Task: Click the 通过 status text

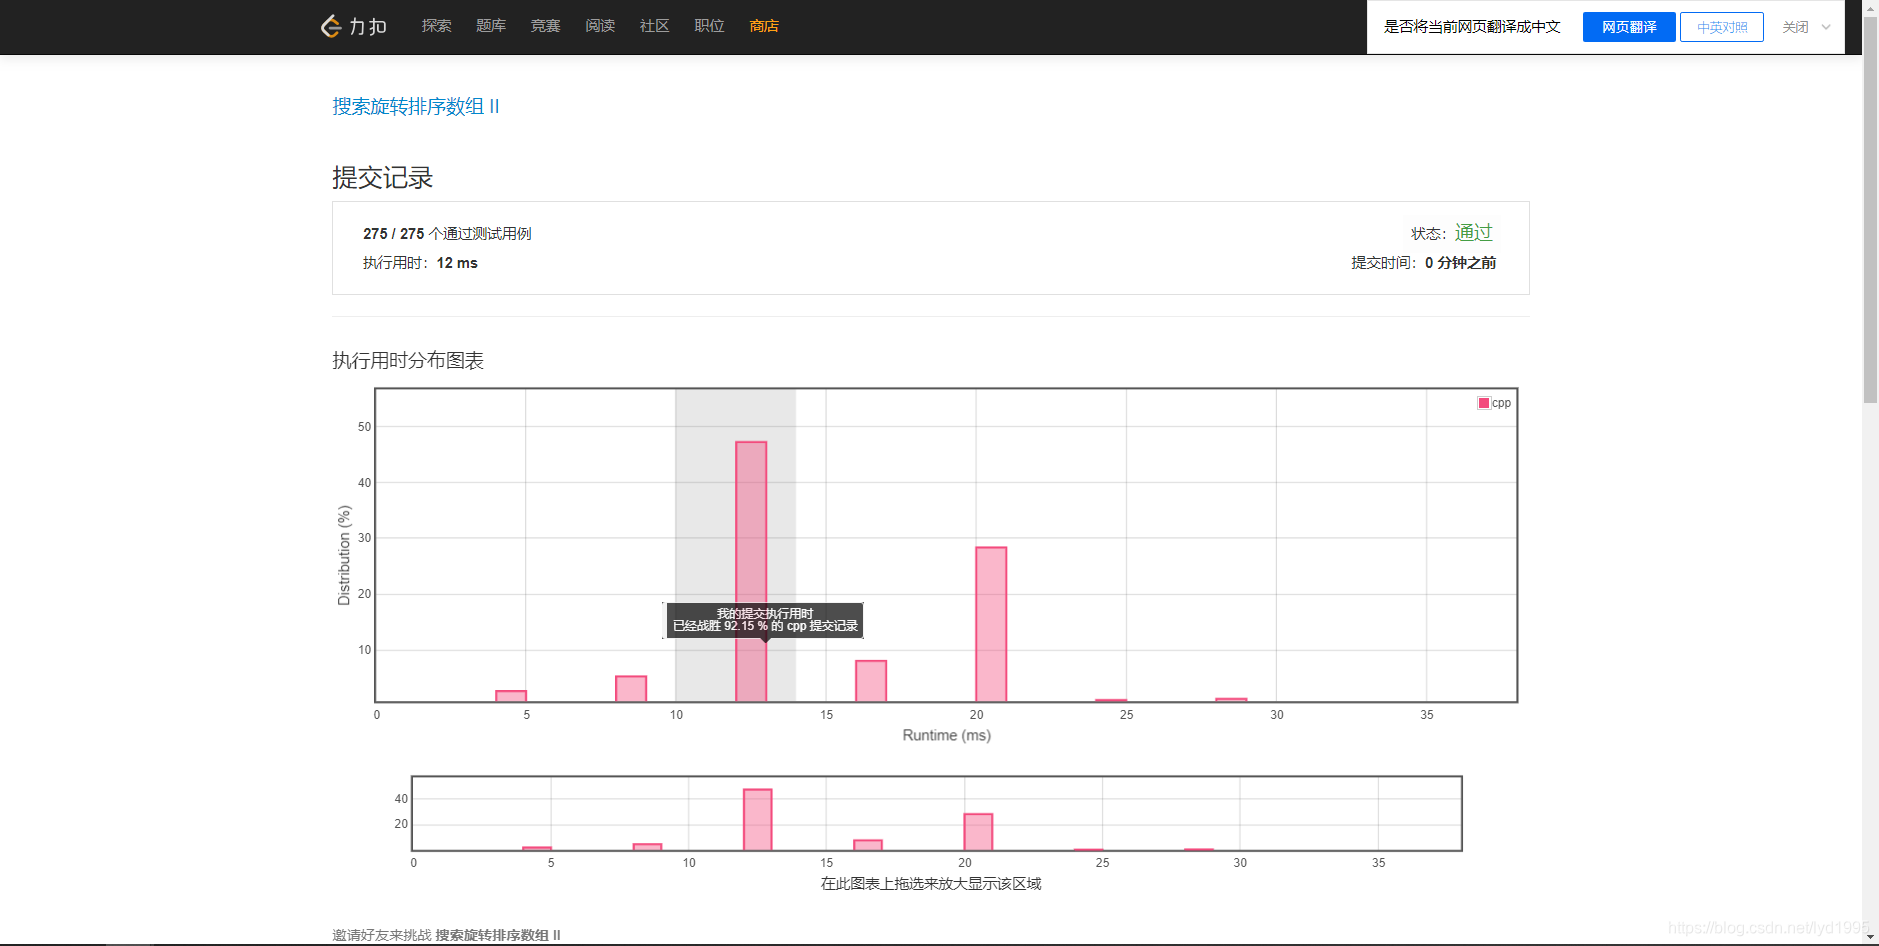Action: point(1473,232)
